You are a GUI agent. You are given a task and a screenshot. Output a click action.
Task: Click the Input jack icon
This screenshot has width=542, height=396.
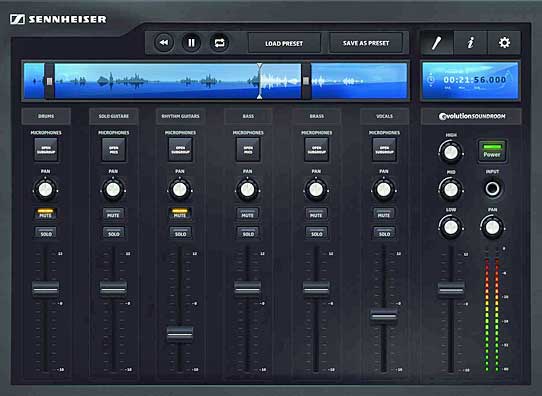[x=492, y=189]
